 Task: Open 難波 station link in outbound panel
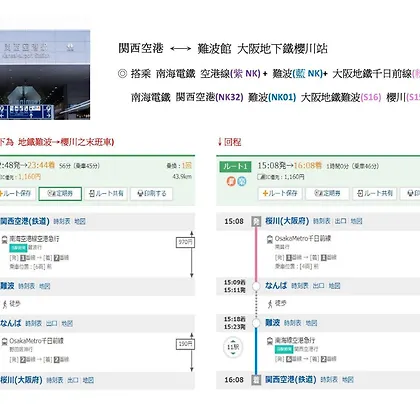tap(7, 286)
